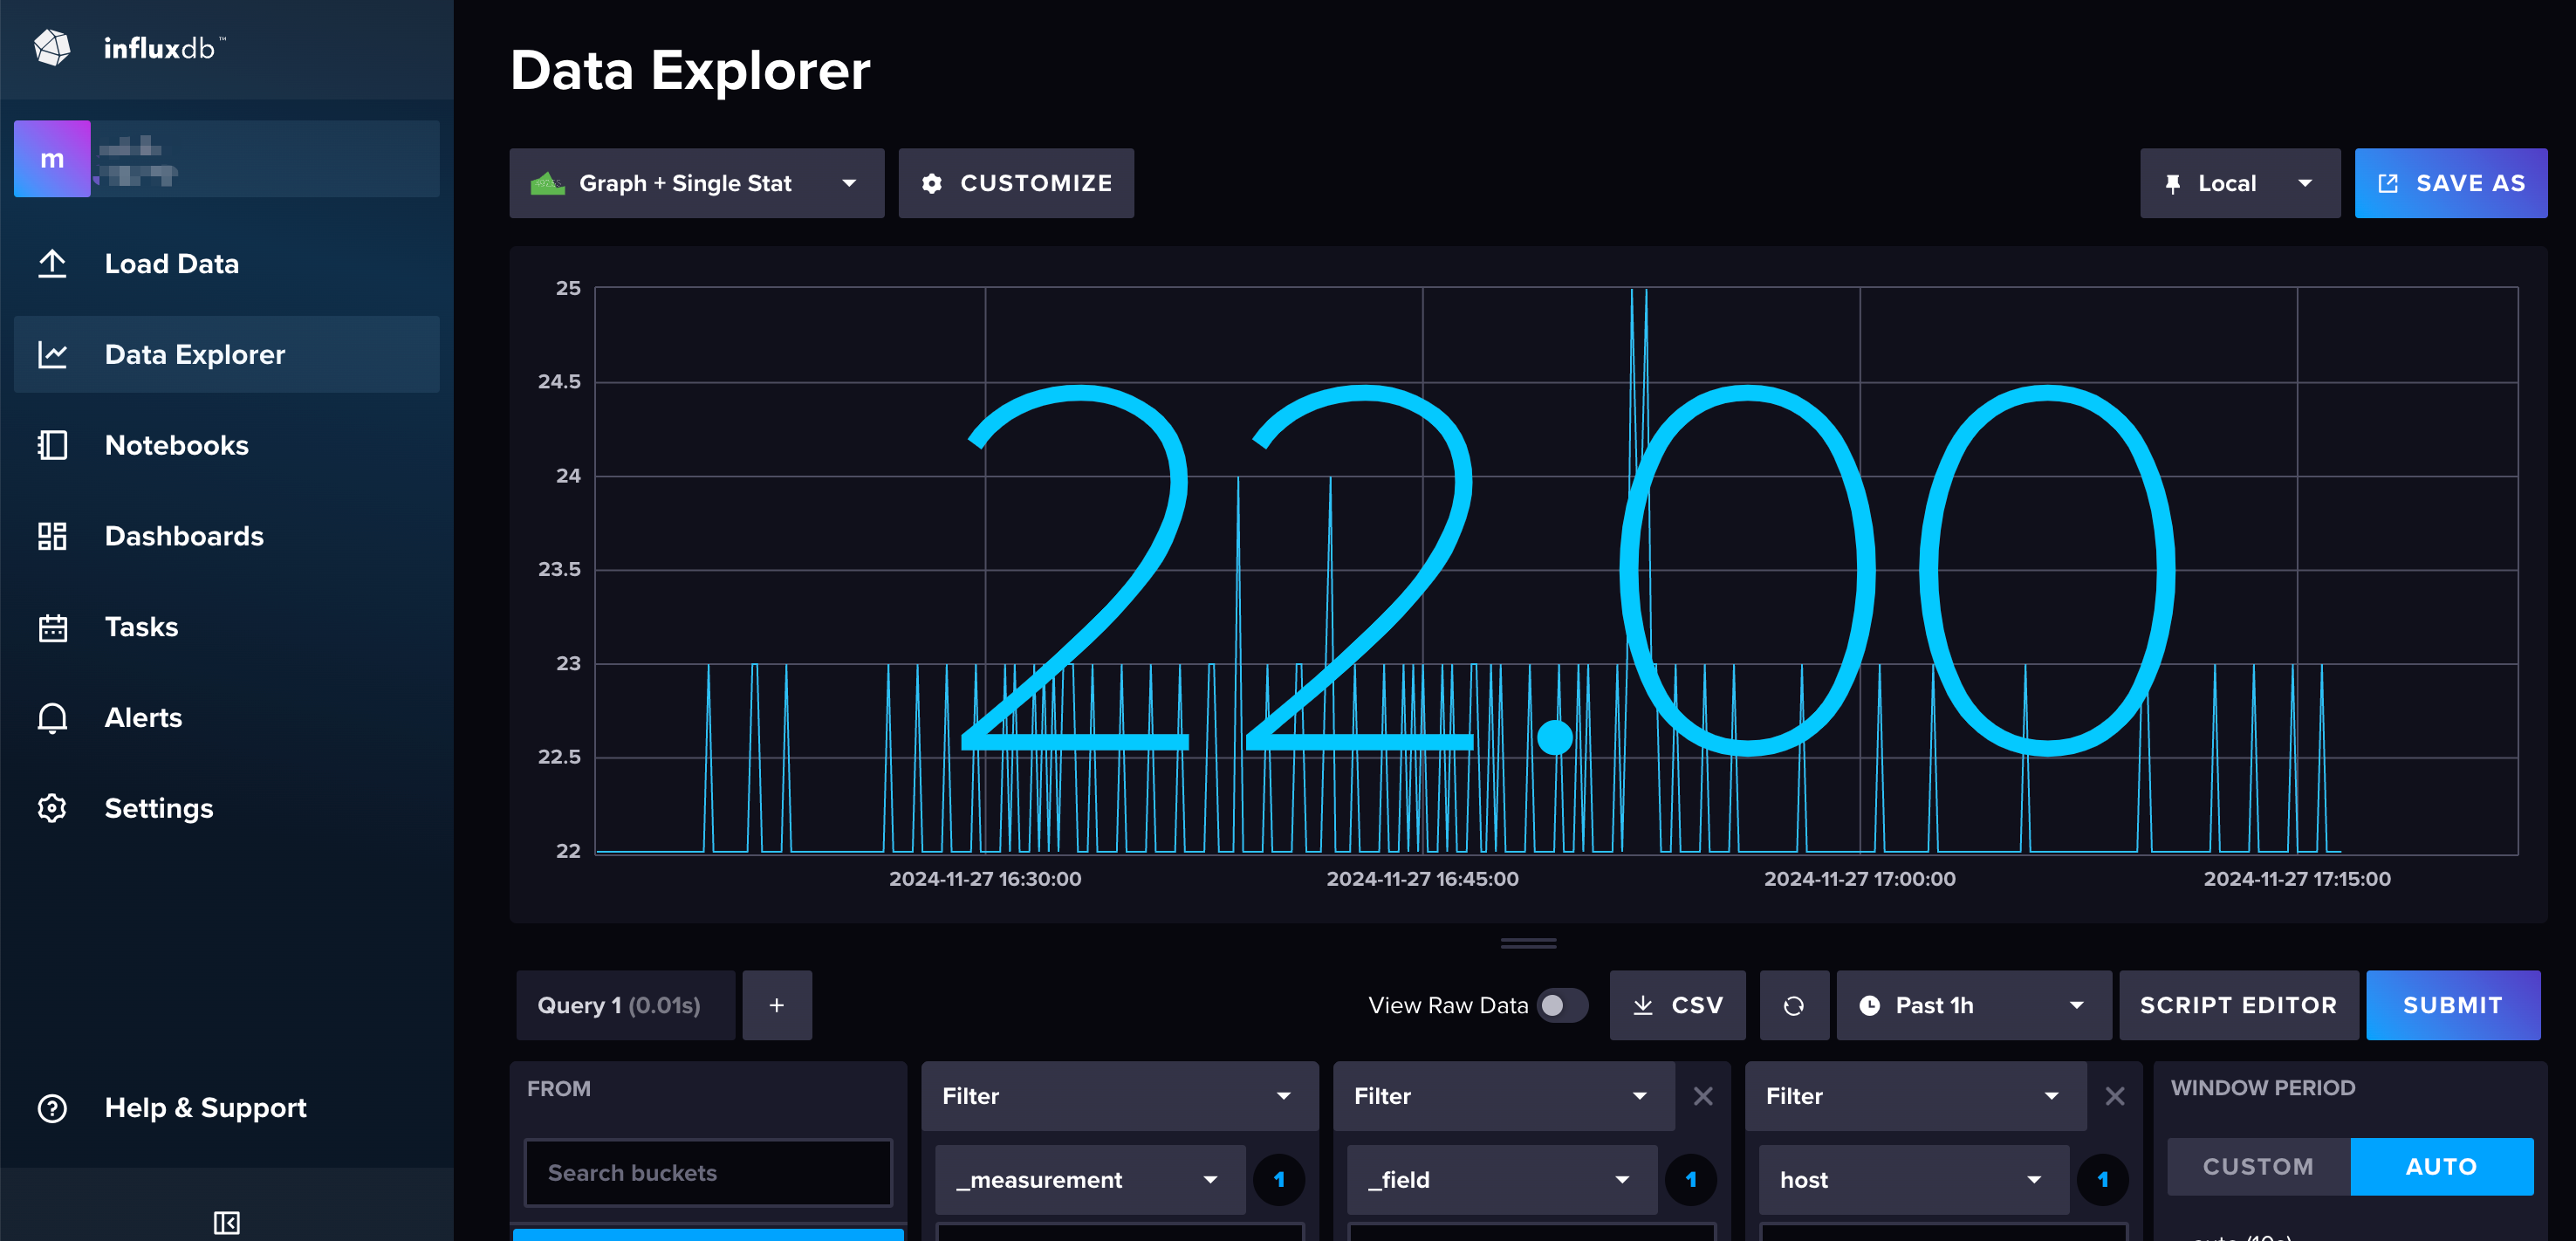Screen dimensions: 2576x1241
Task: Go to Dashboards page
Action: pyautogui.click(x=184, y=536)
